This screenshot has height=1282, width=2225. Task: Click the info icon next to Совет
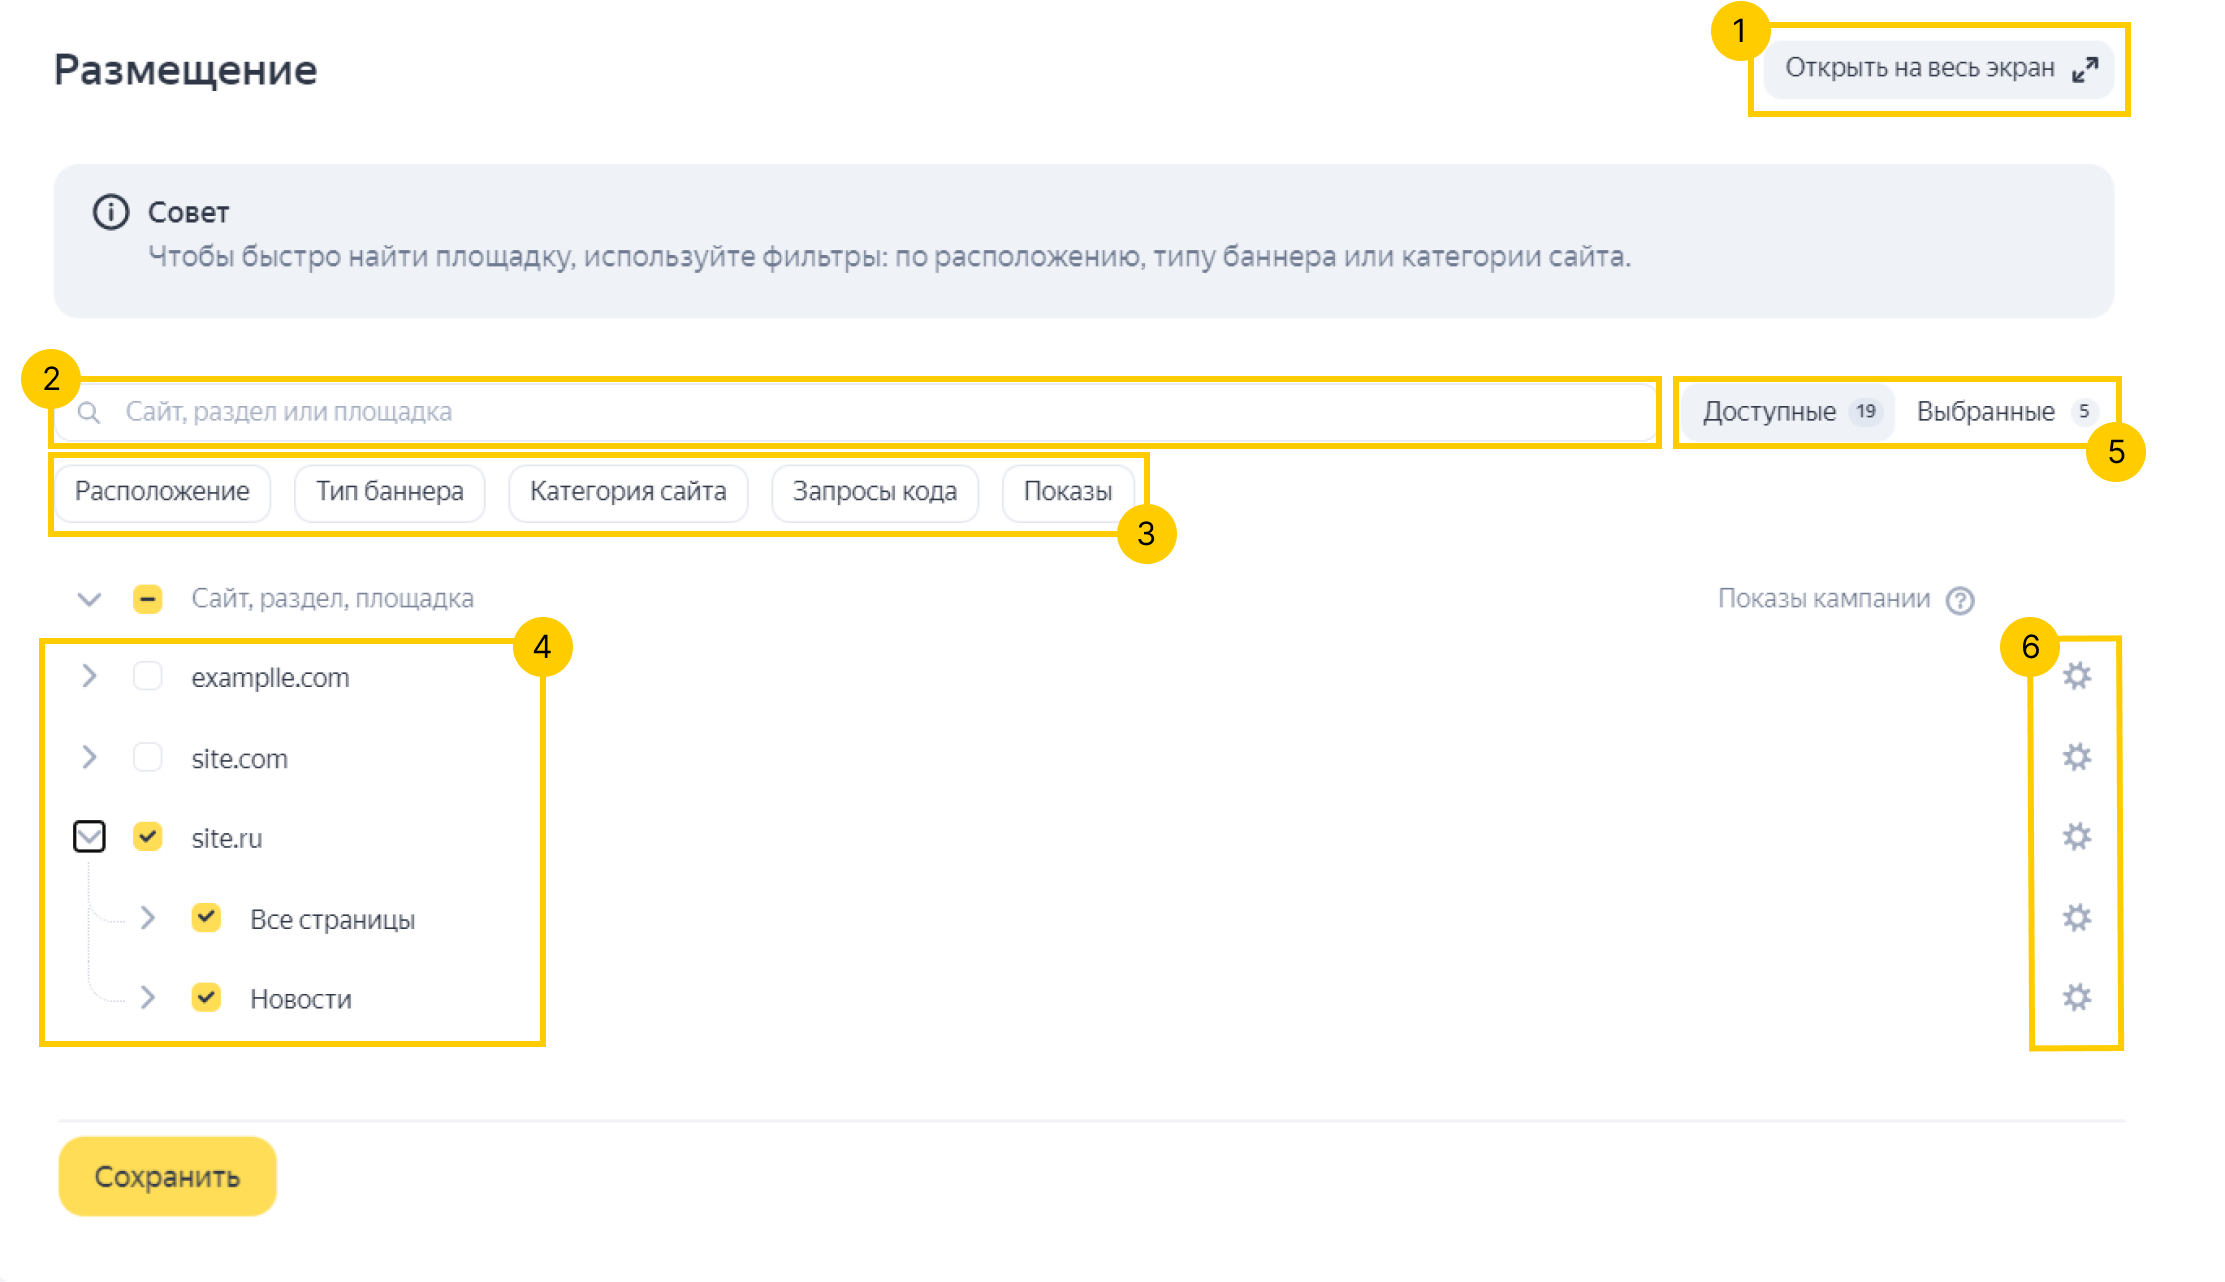(111, 212)
